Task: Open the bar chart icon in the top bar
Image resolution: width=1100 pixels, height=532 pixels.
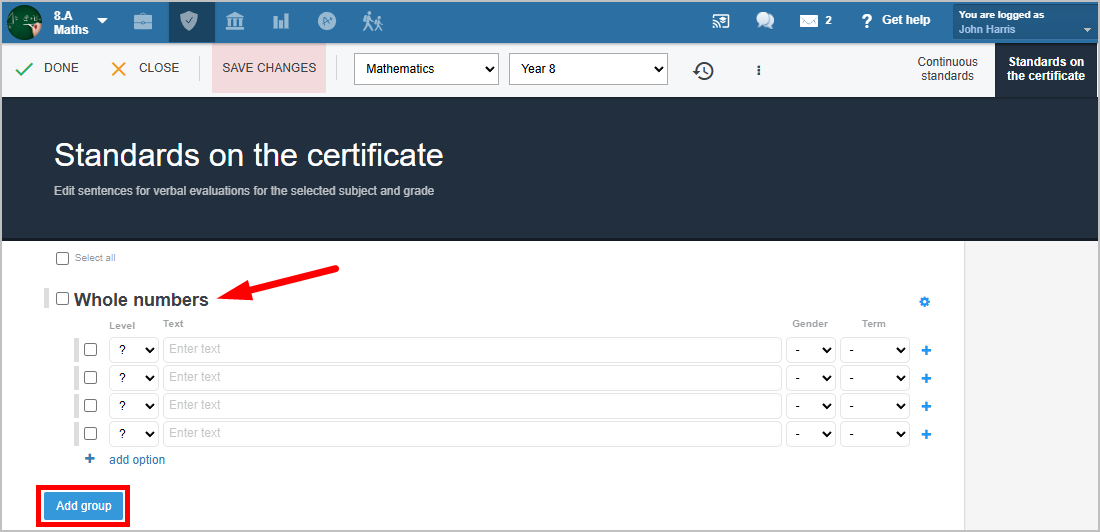Action: (x=281, y=21)
